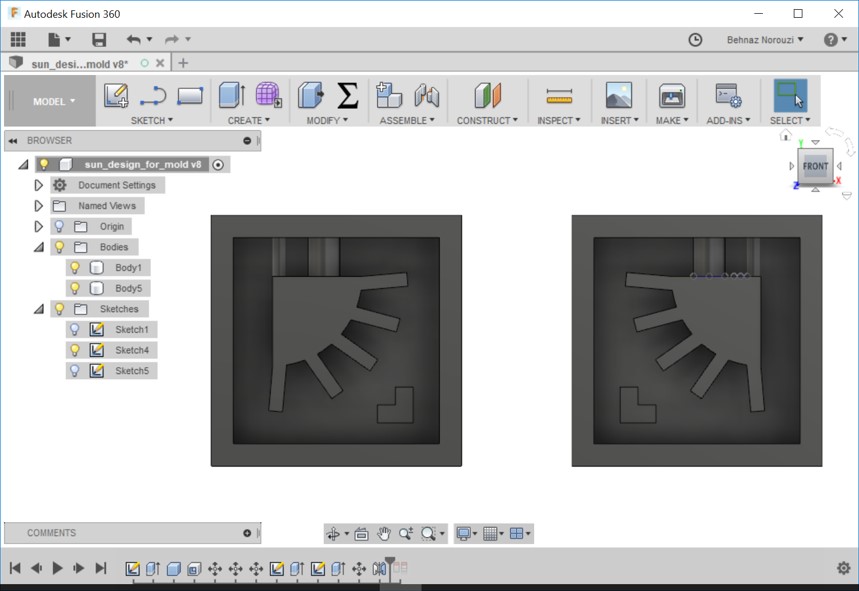Image resolution: width=859 pixels, height=591 pixels.
Task: Collapse Bodies folder node
Action: click(x=38, y=247)
